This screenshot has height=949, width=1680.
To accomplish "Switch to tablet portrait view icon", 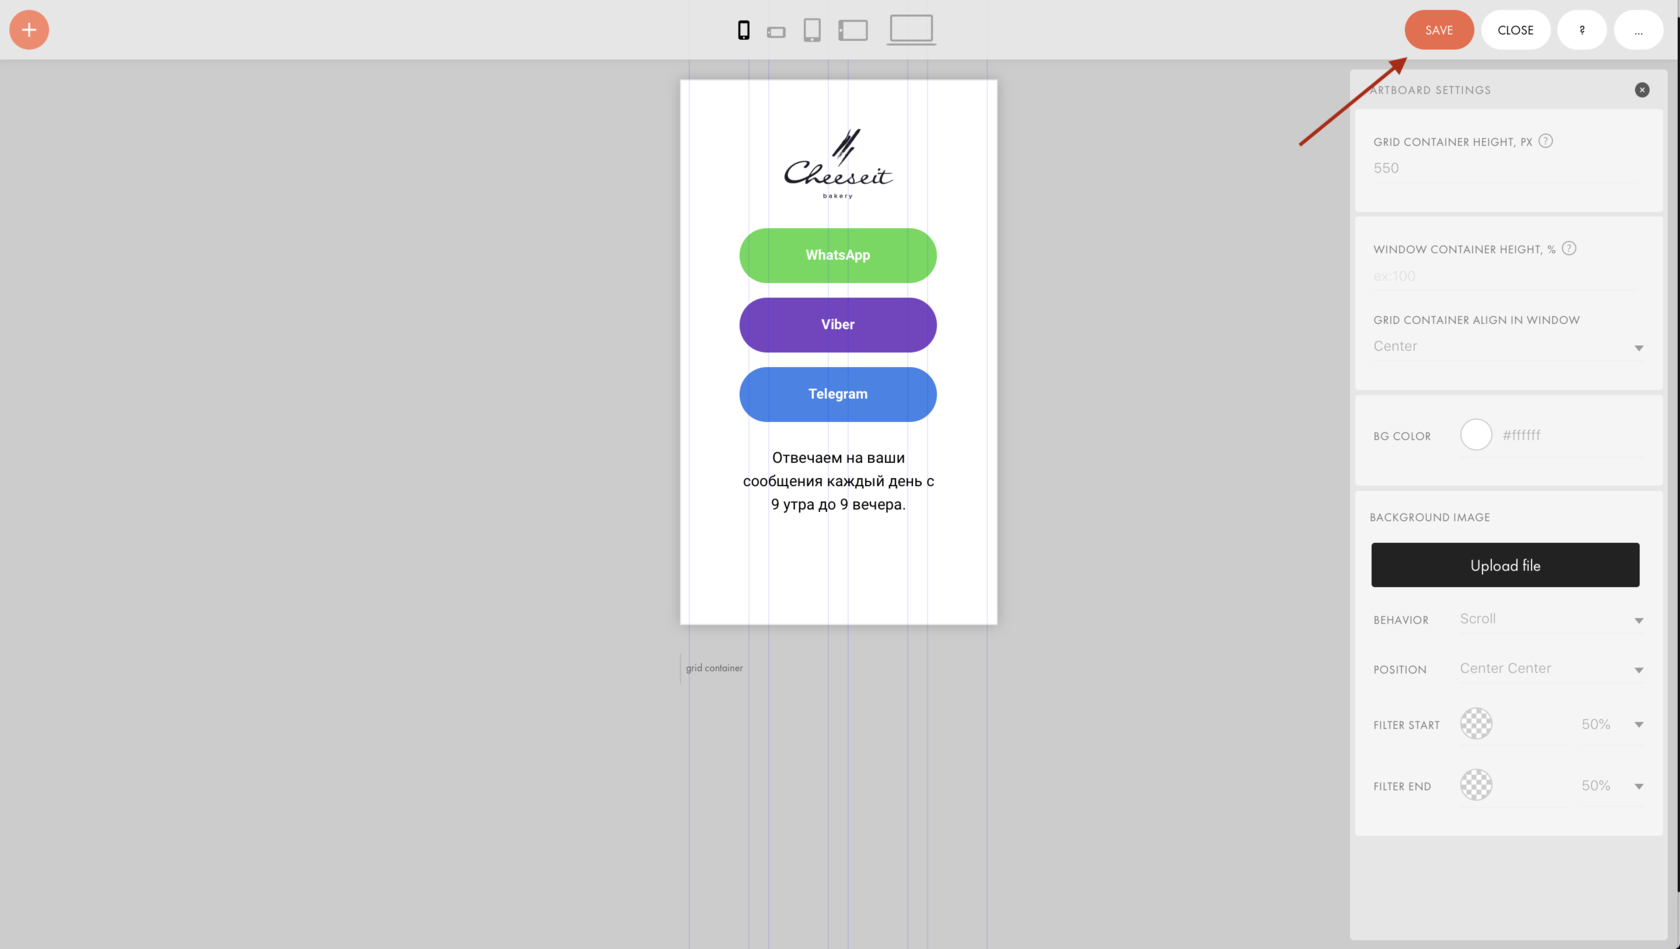I will (812, 31).
